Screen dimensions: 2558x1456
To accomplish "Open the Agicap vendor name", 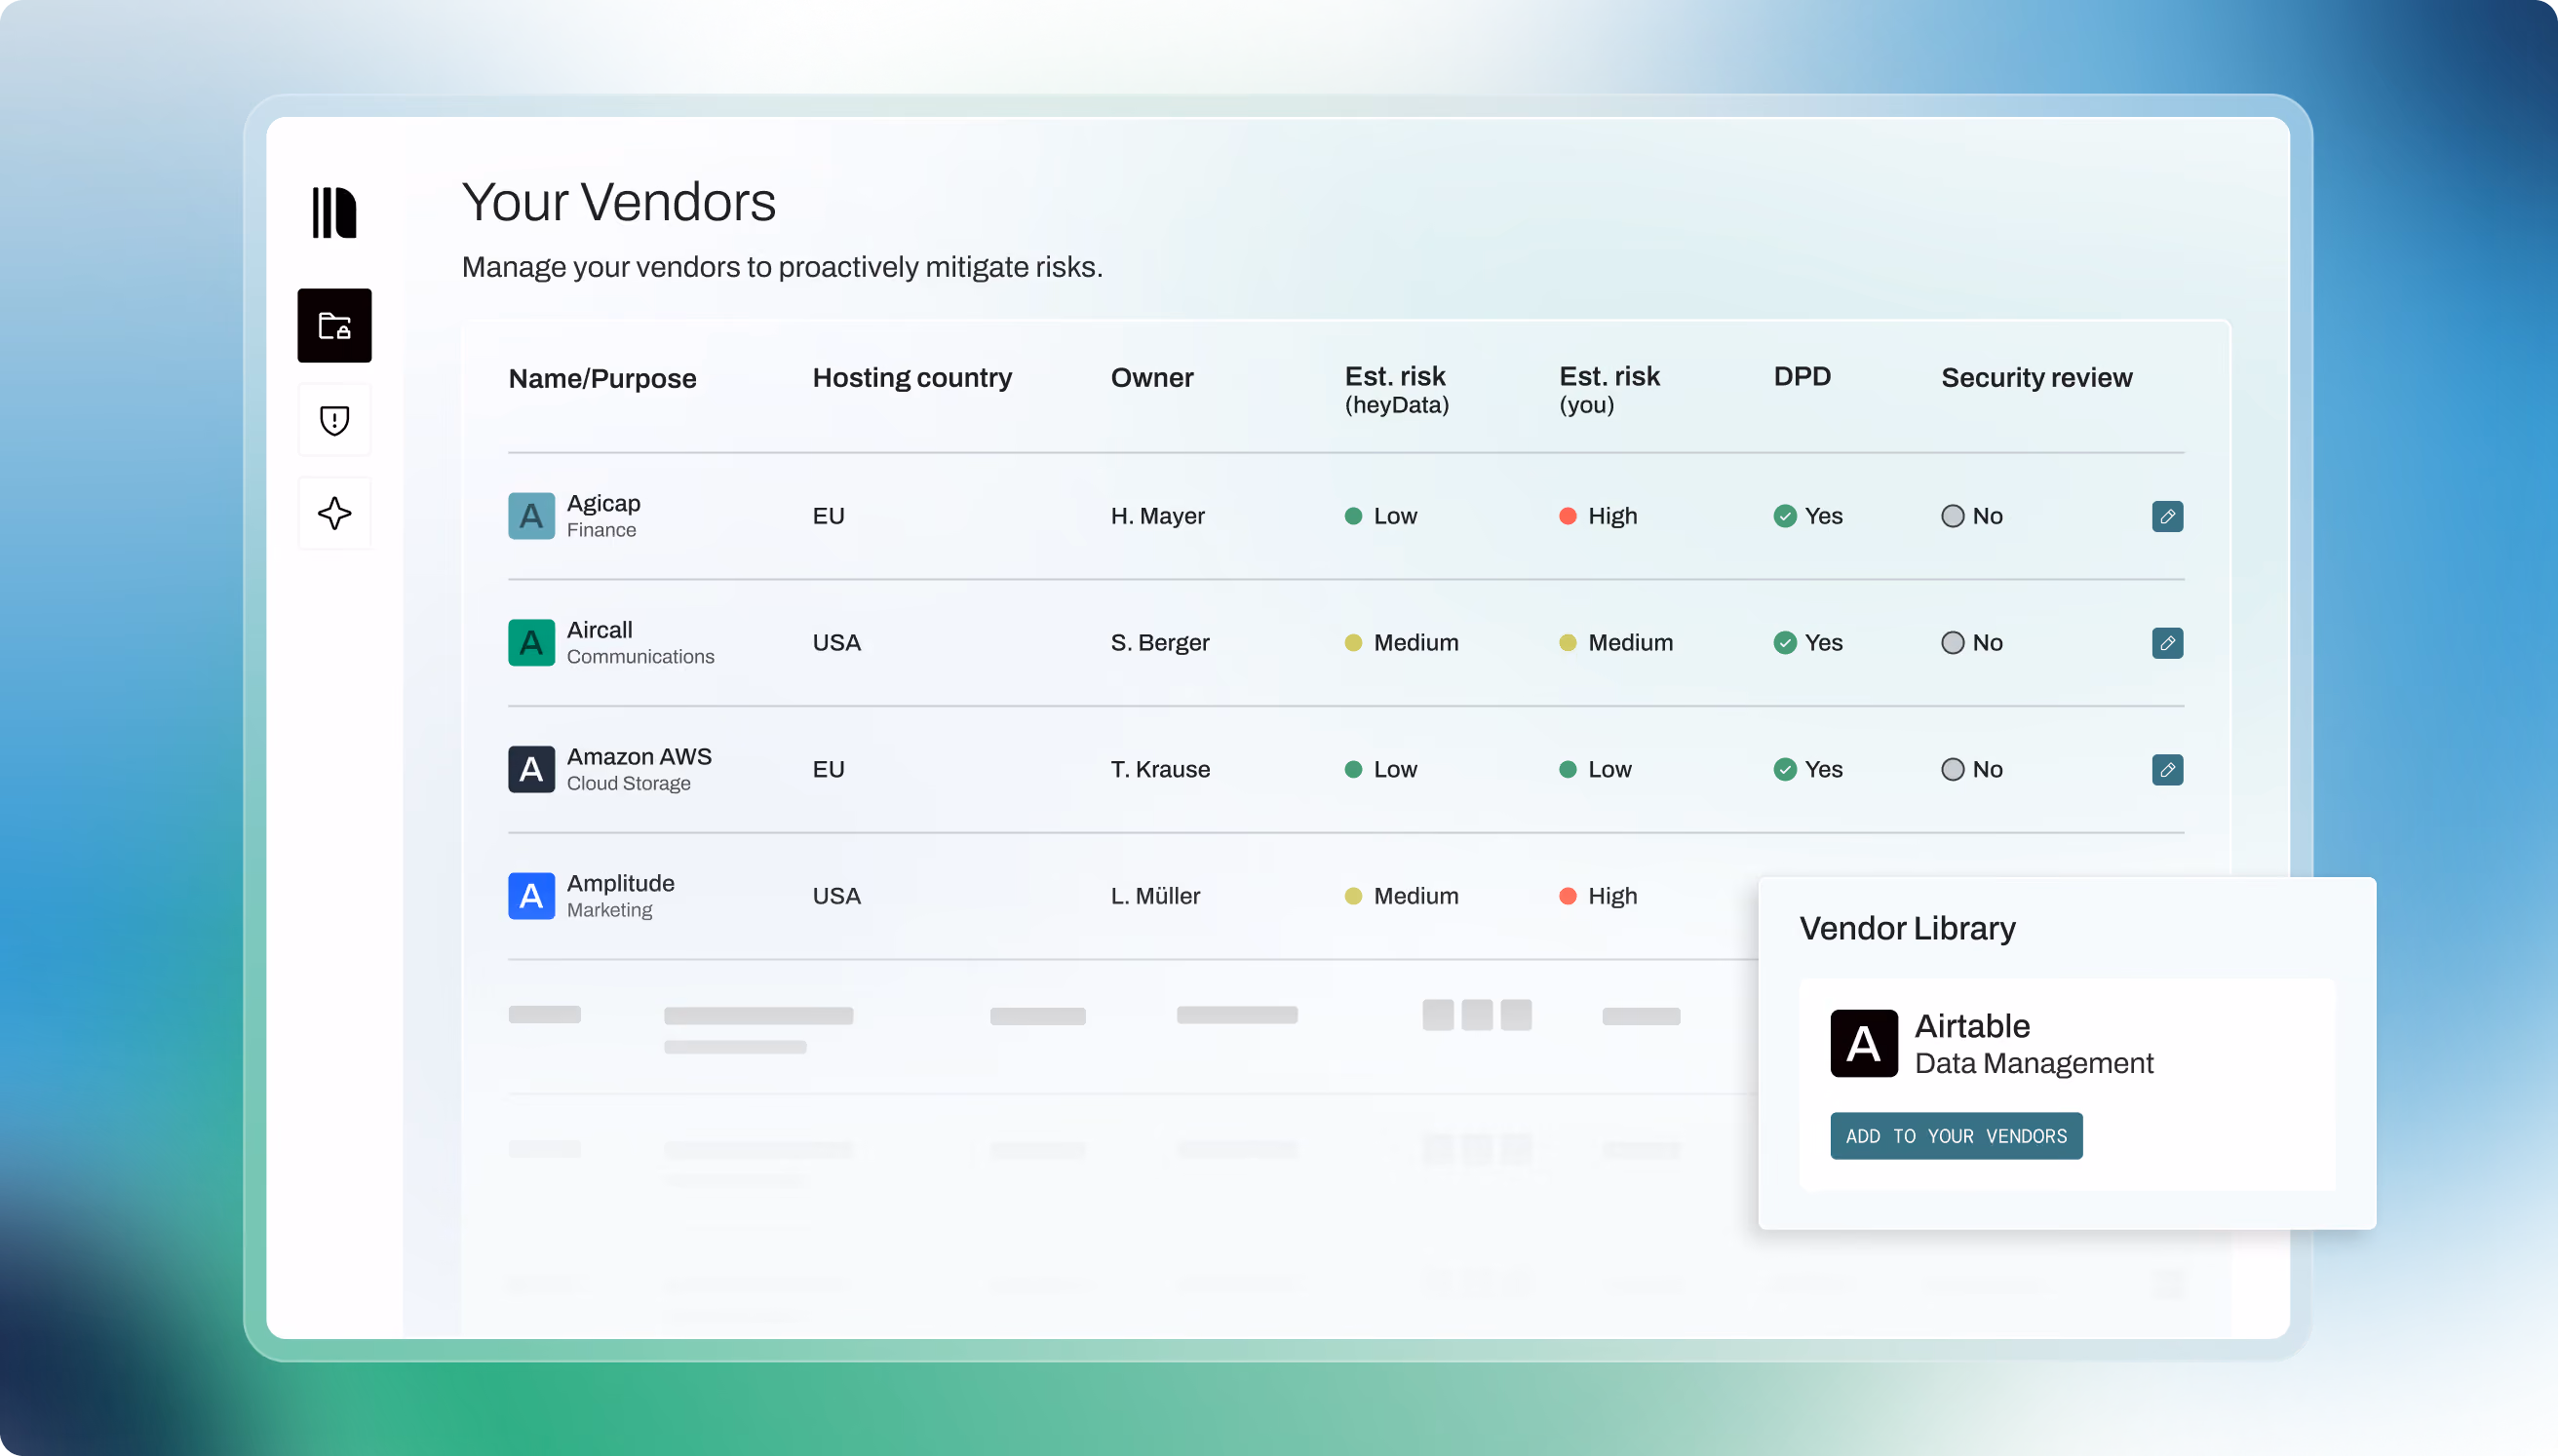I will point(603,503).
